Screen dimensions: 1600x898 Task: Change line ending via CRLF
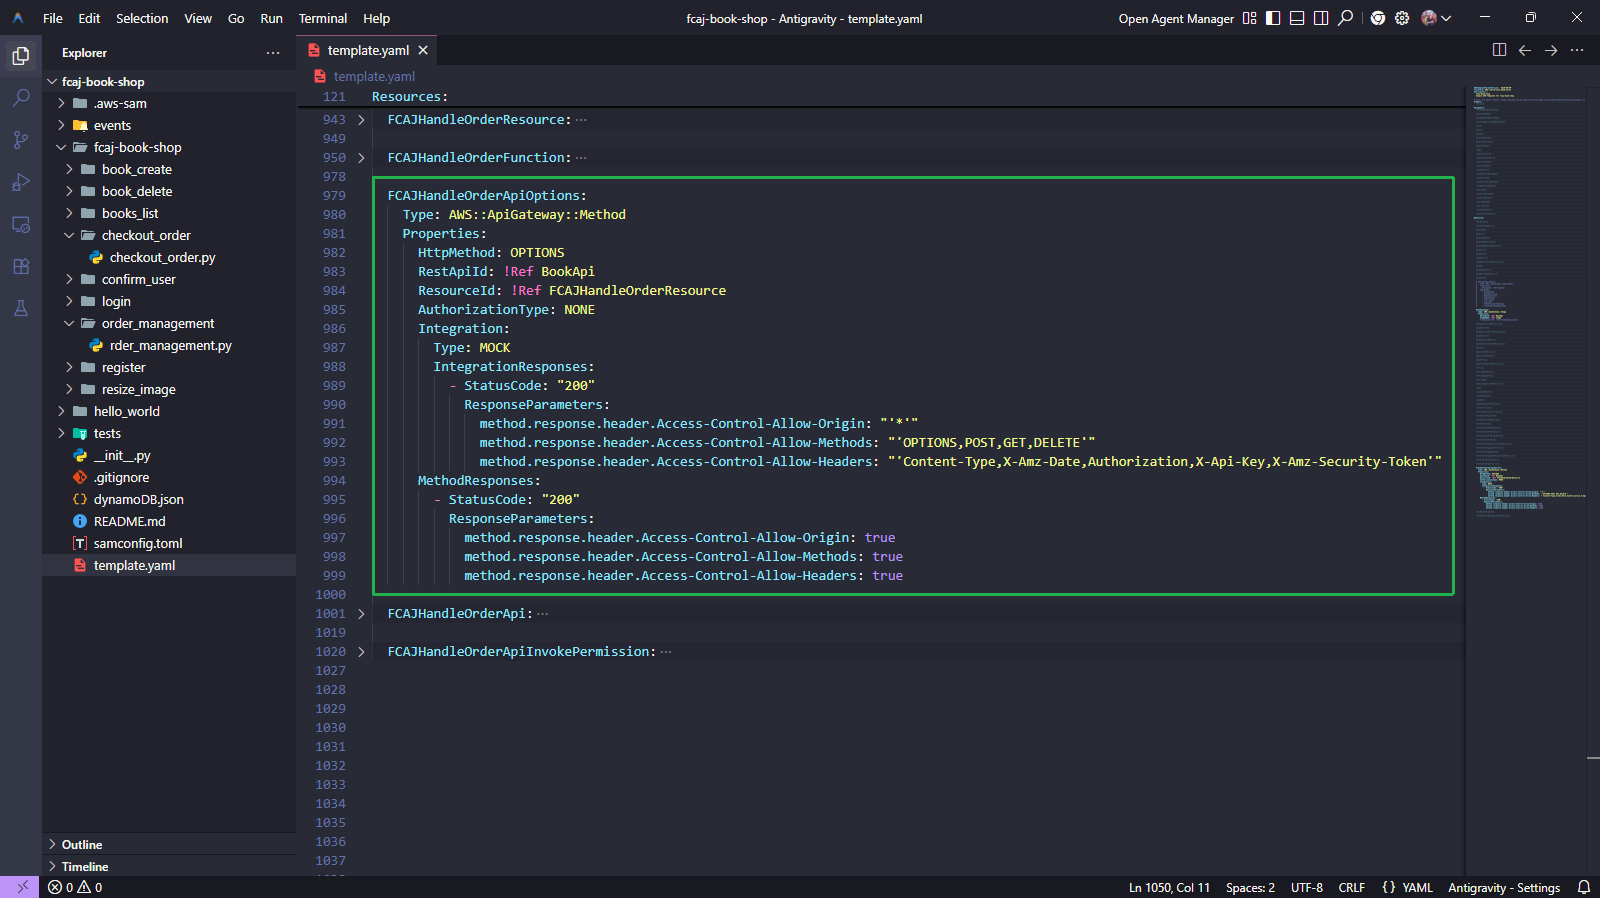tap(1352, 887)
